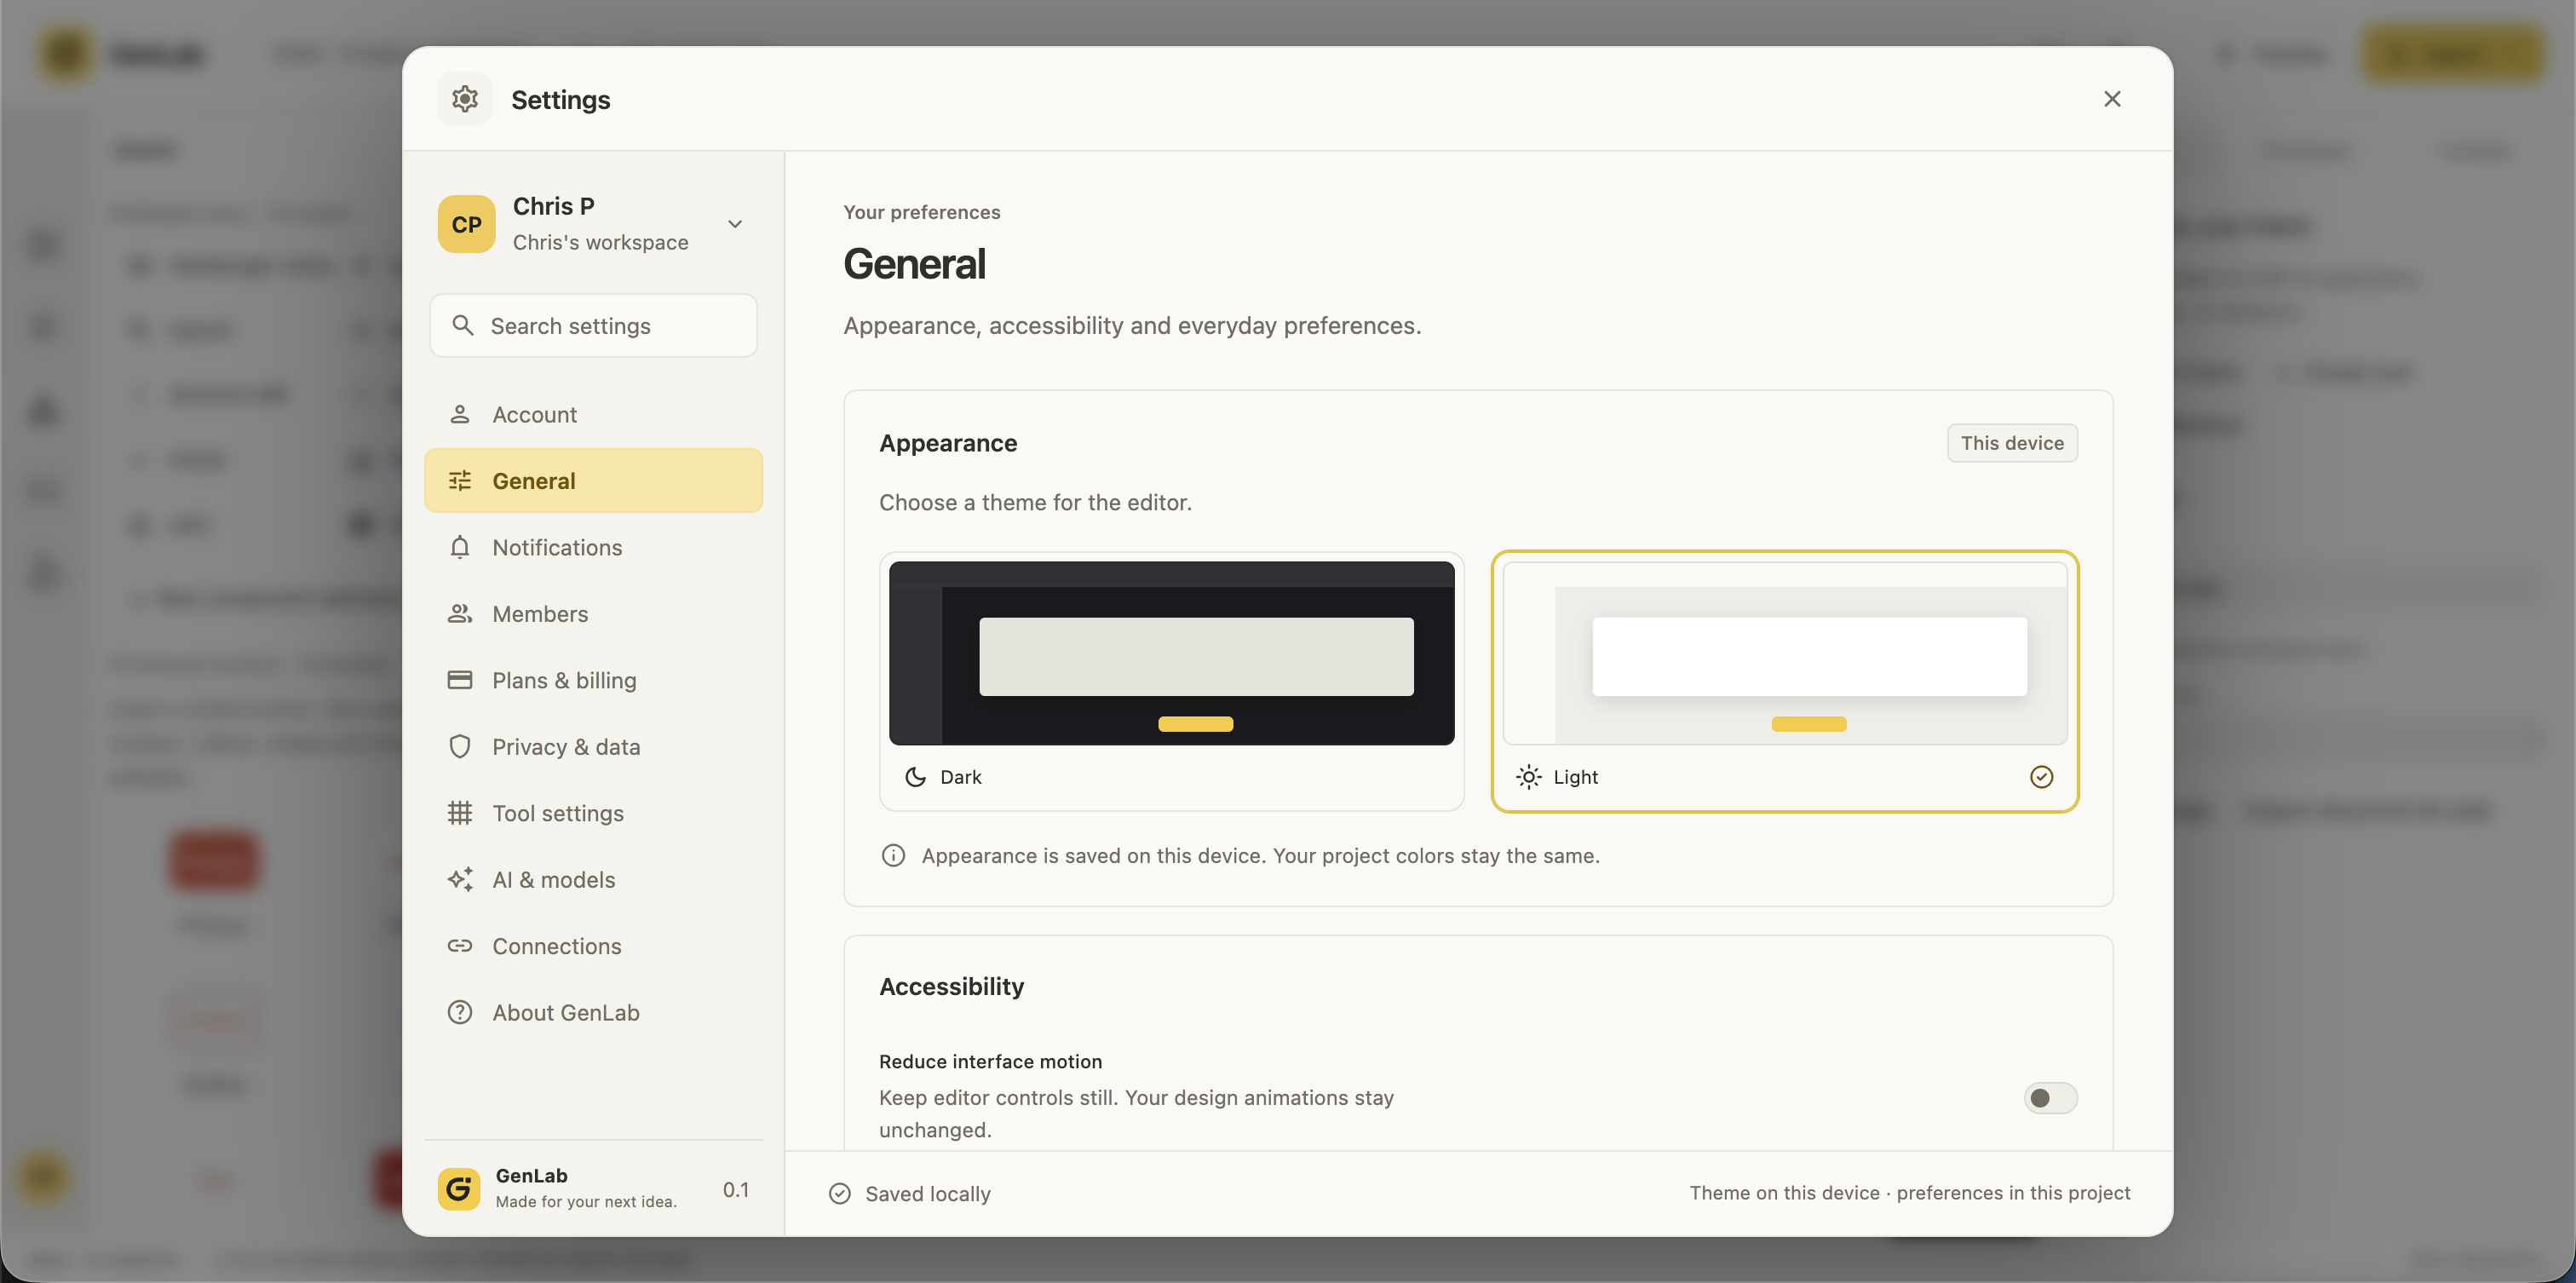Click the Search settings field

(593, 325)
